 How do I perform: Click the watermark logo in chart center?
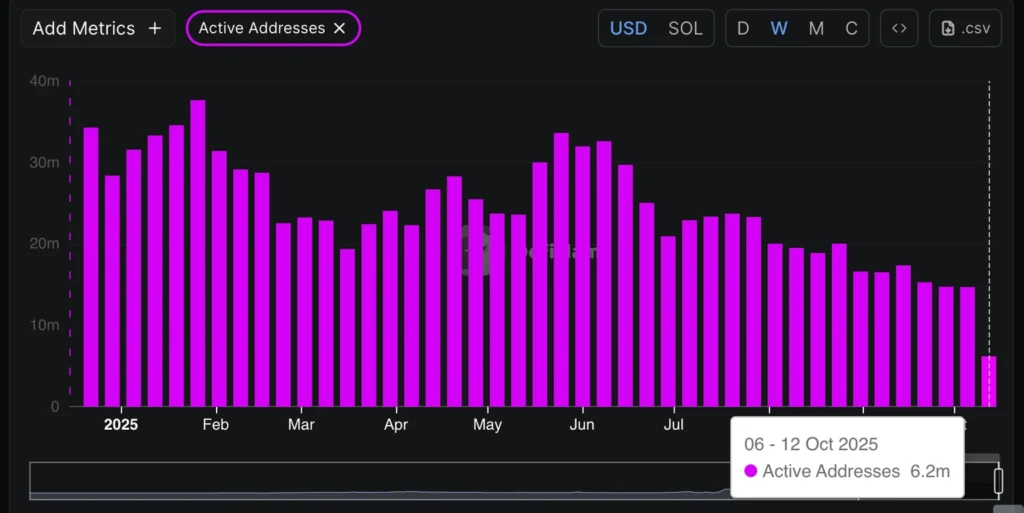477,250
